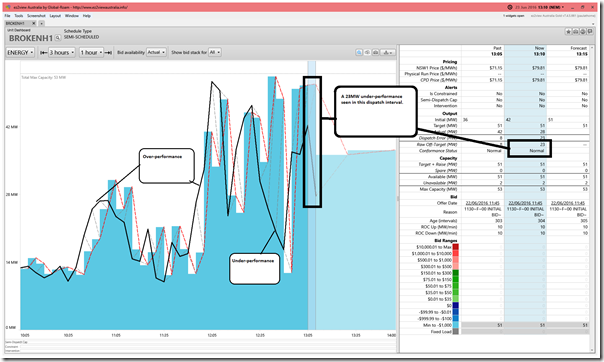Add a new tab with plus button
The width and height of the screenshot is (604, 362).
[x=41, y=23]
